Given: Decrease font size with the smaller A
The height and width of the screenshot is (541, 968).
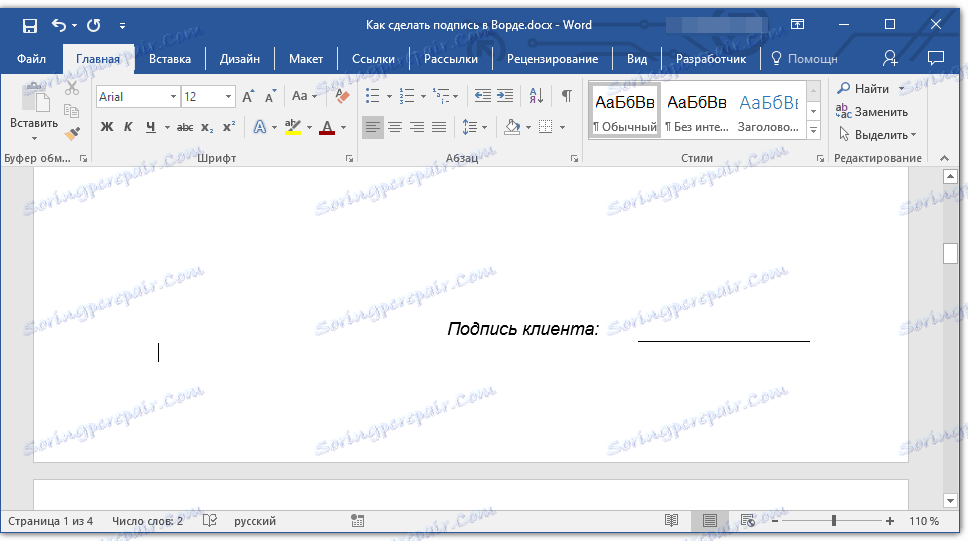Looking at the screenshot, I should (x=270, y=96).
